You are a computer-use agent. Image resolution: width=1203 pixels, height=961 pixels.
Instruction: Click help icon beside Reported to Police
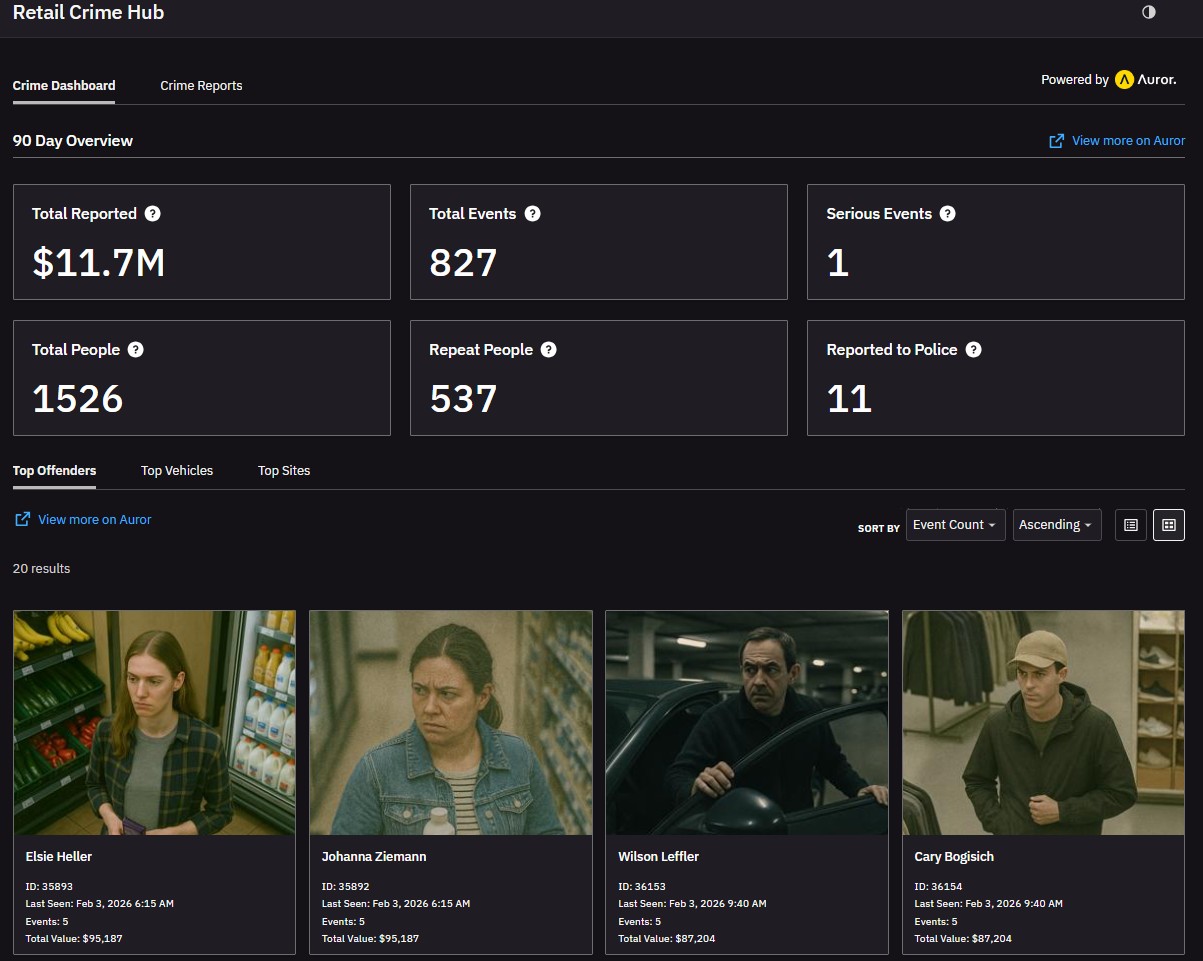point(973,349)
